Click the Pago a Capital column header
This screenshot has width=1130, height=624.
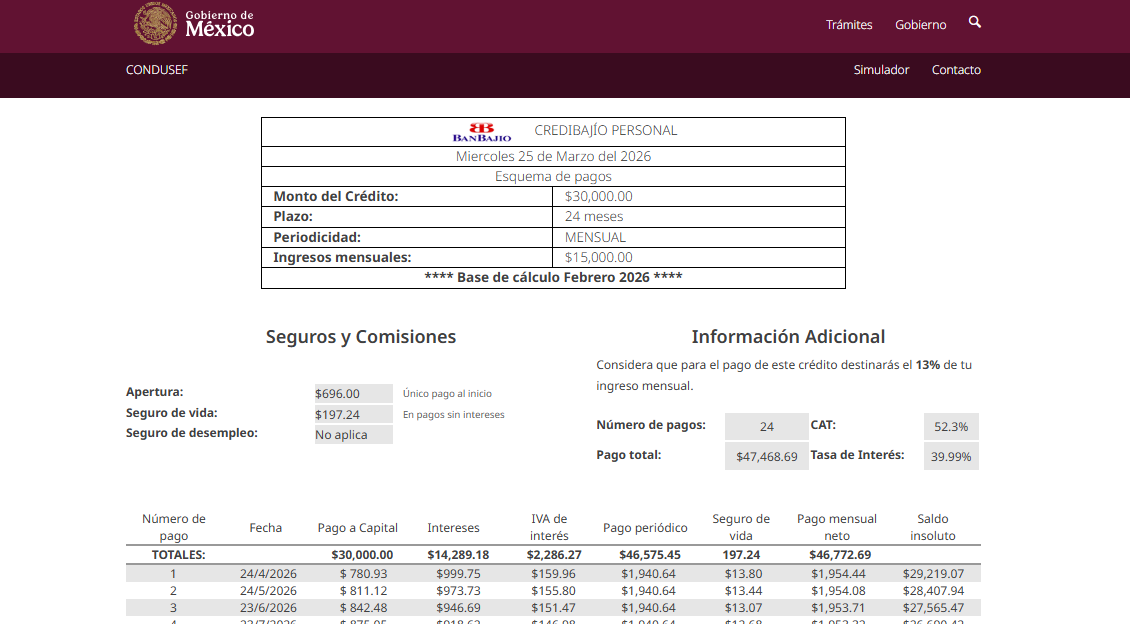coord(357,527)
